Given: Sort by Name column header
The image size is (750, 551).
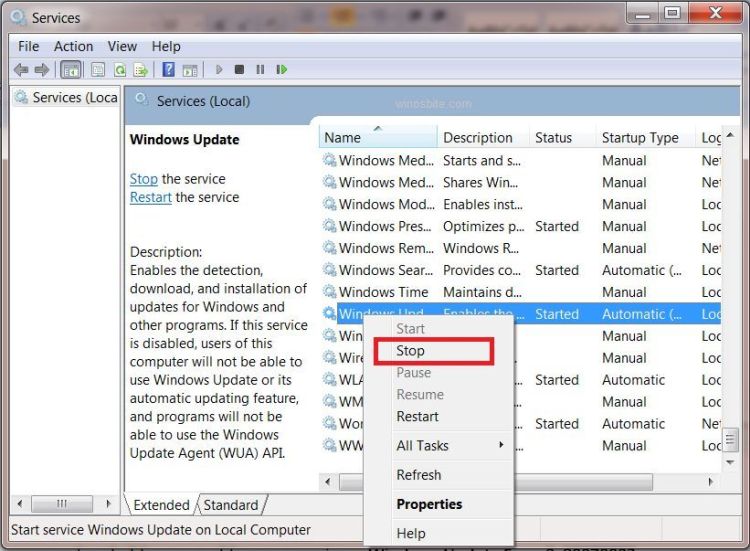Looking at the screenshot, I should click(x=378, y=138).
